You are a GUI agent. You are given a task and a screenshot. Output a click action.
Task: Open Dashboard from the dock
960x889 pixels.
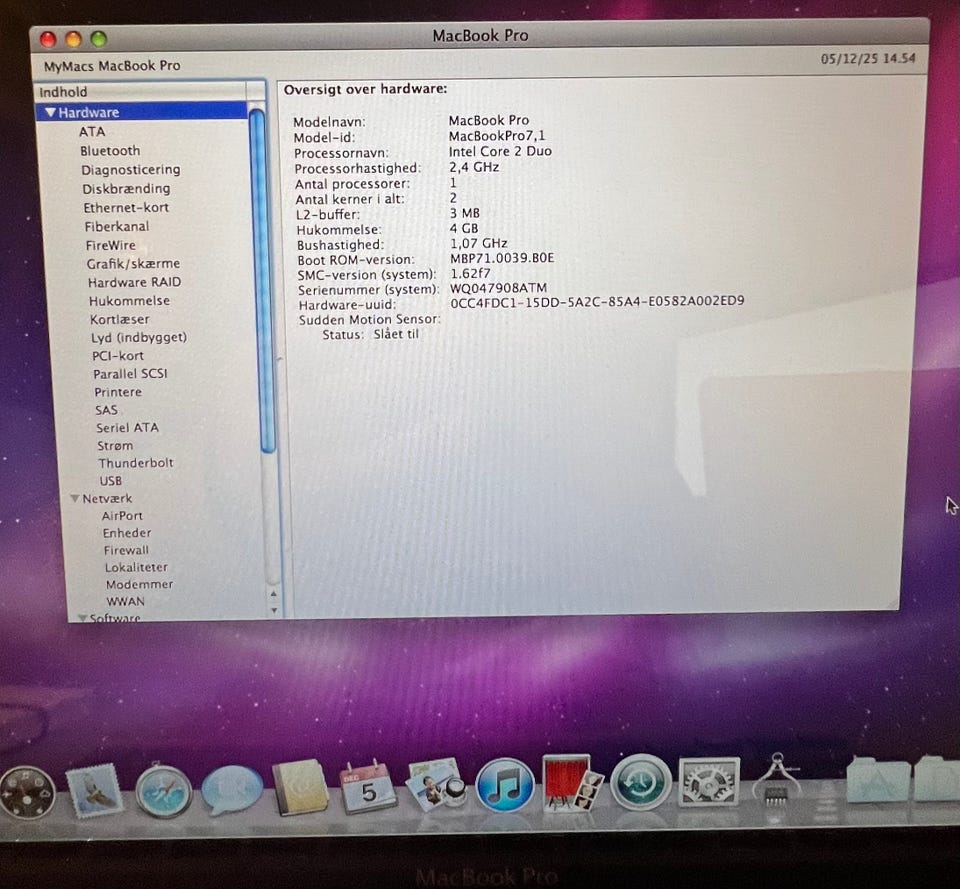(x=27, y=792)
